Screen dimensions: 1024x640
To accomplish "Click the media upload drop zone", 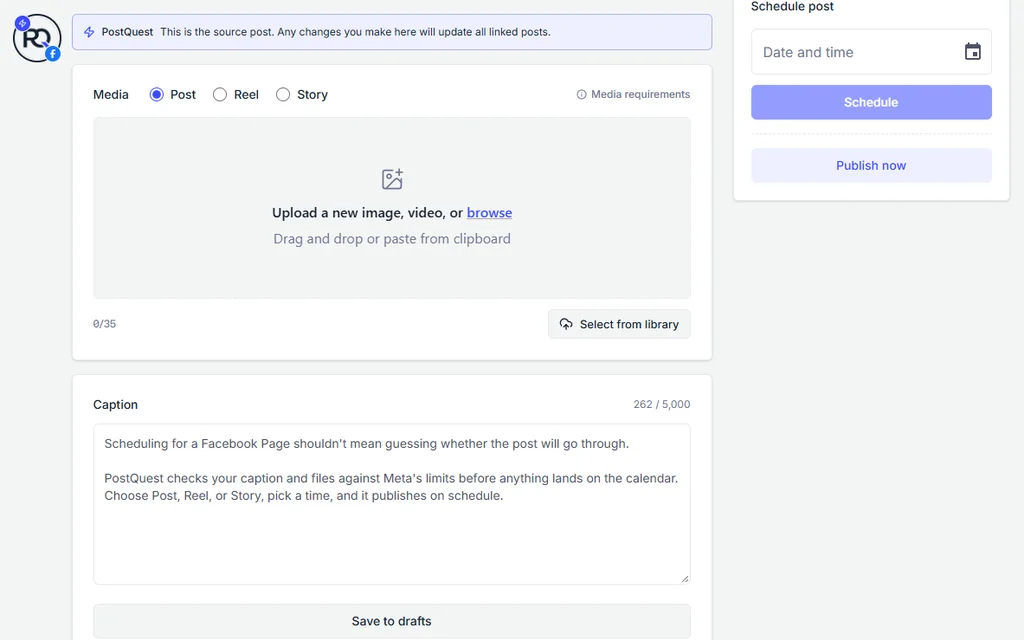I will 392,208.
